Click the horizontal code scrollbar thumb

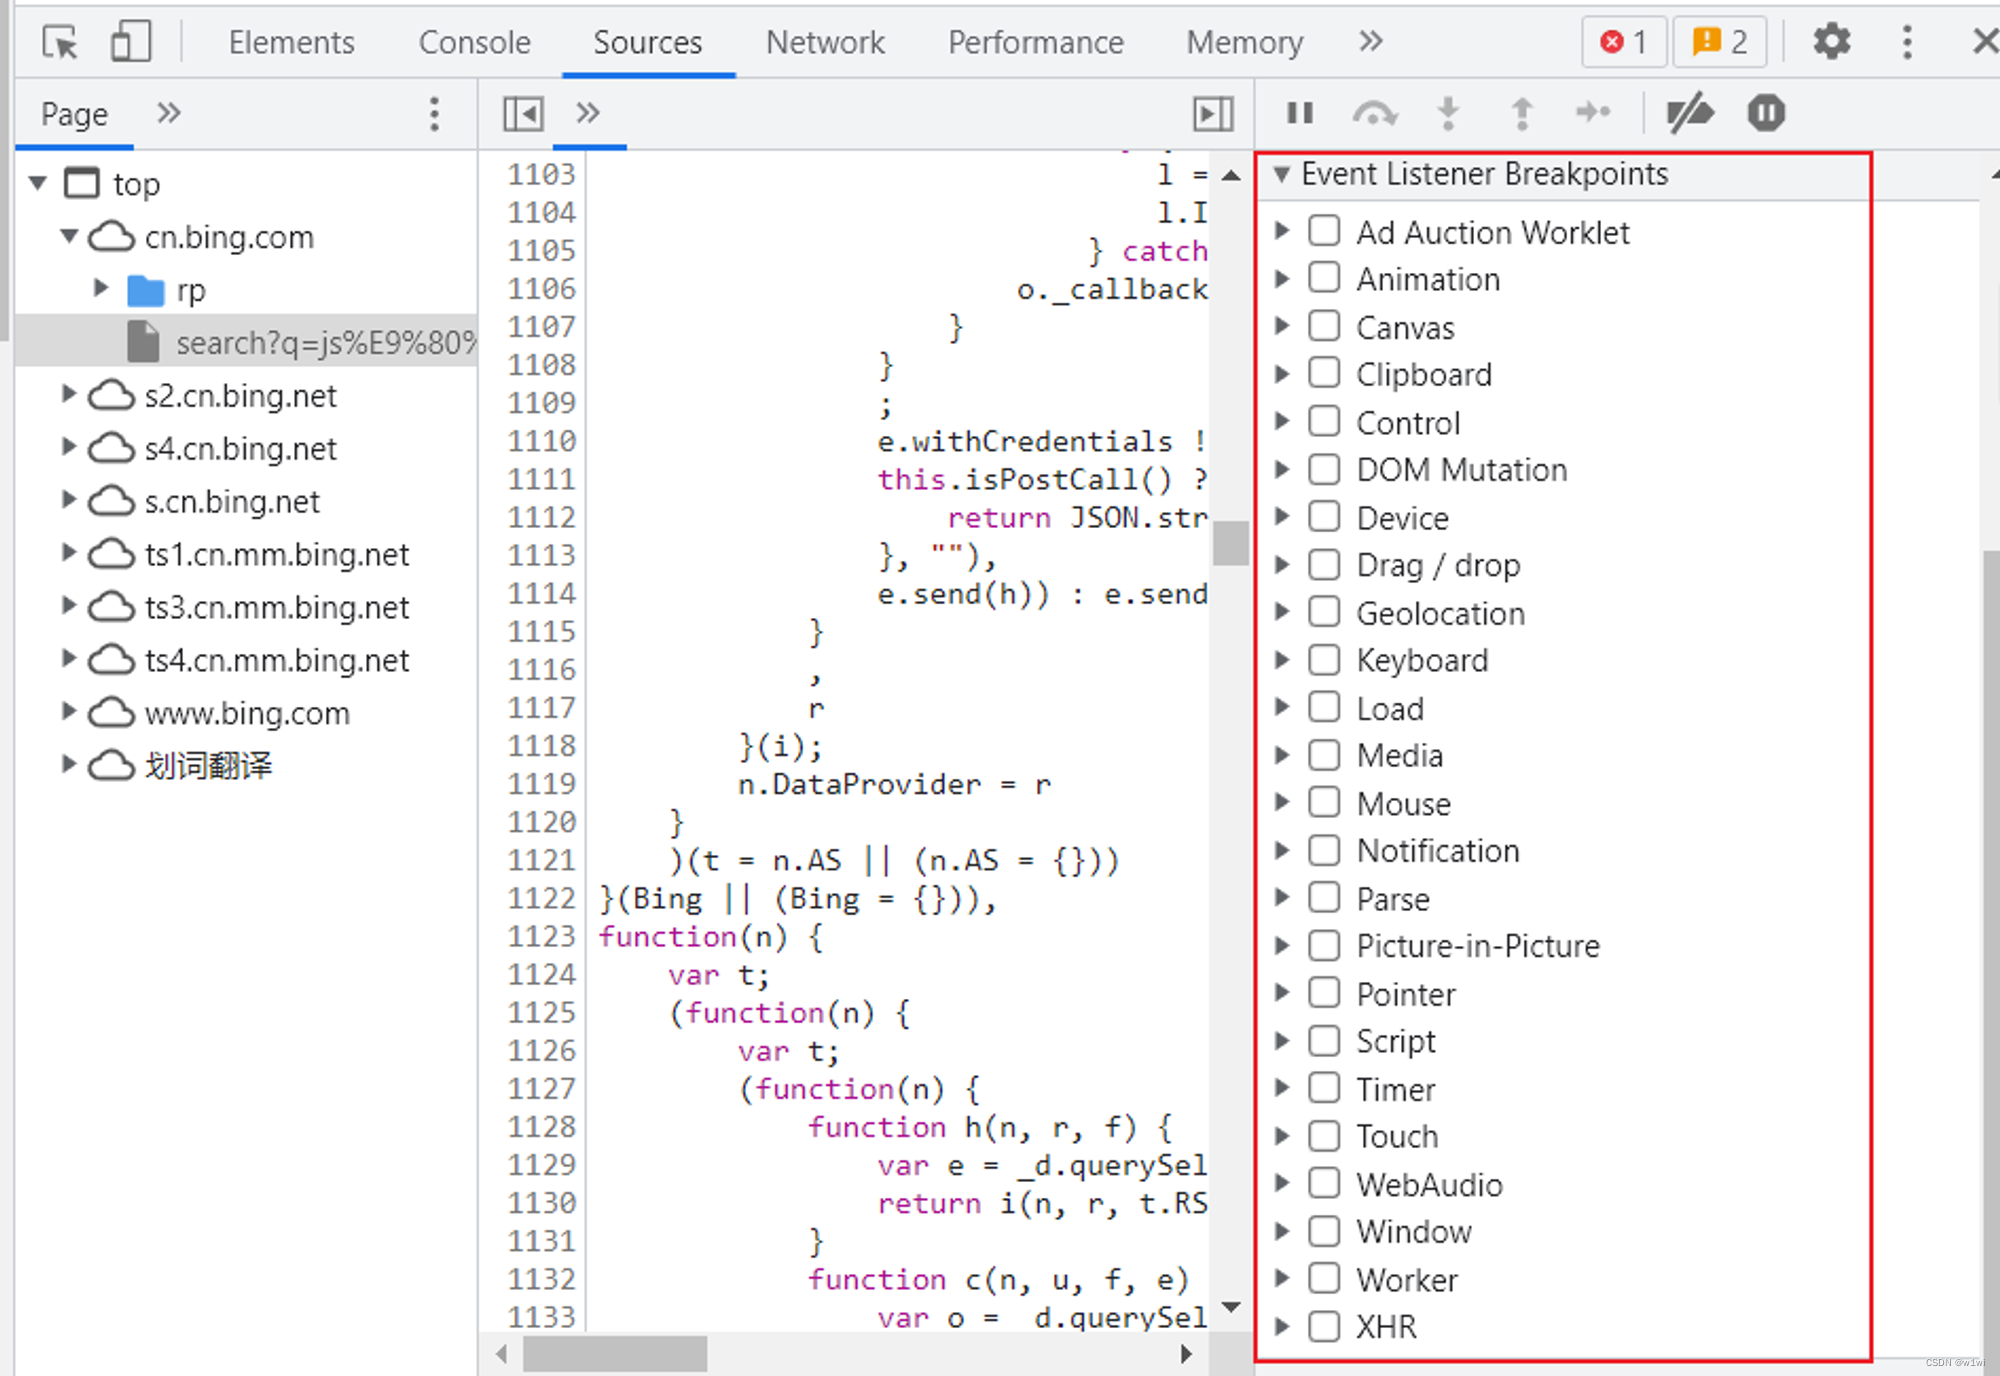pos(615,1354)
